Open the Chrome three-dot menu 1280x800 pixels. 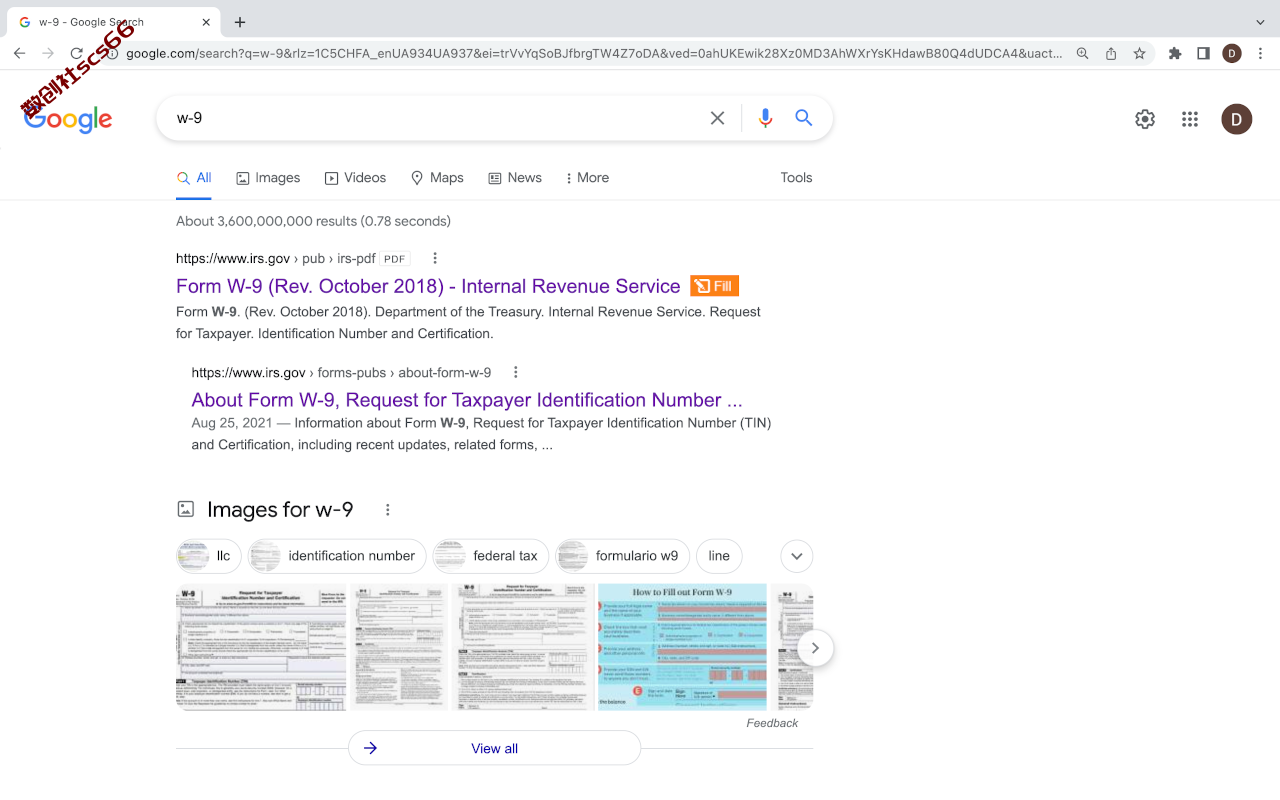click(x=1261, y=54)
